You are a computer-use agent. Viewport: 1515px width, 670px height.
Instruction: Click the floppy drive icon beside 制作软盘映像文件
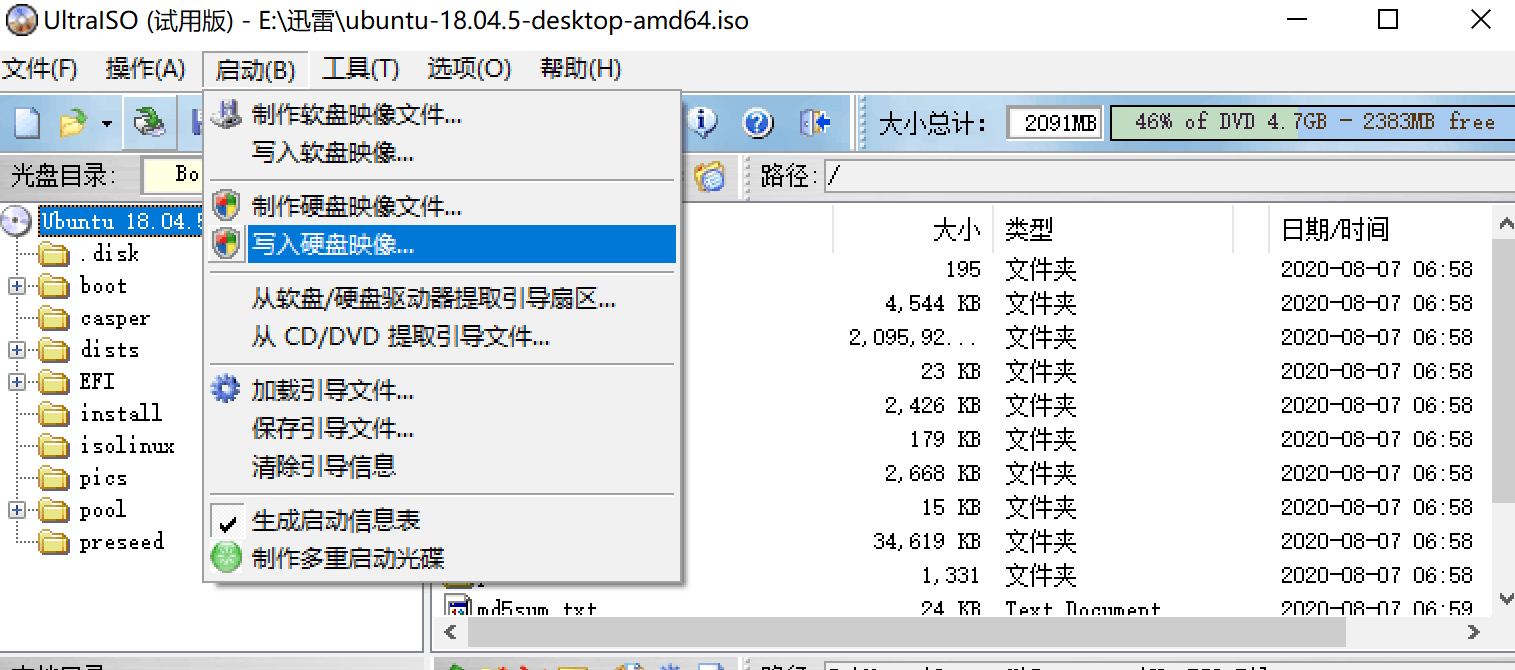[x=228, y=114]
